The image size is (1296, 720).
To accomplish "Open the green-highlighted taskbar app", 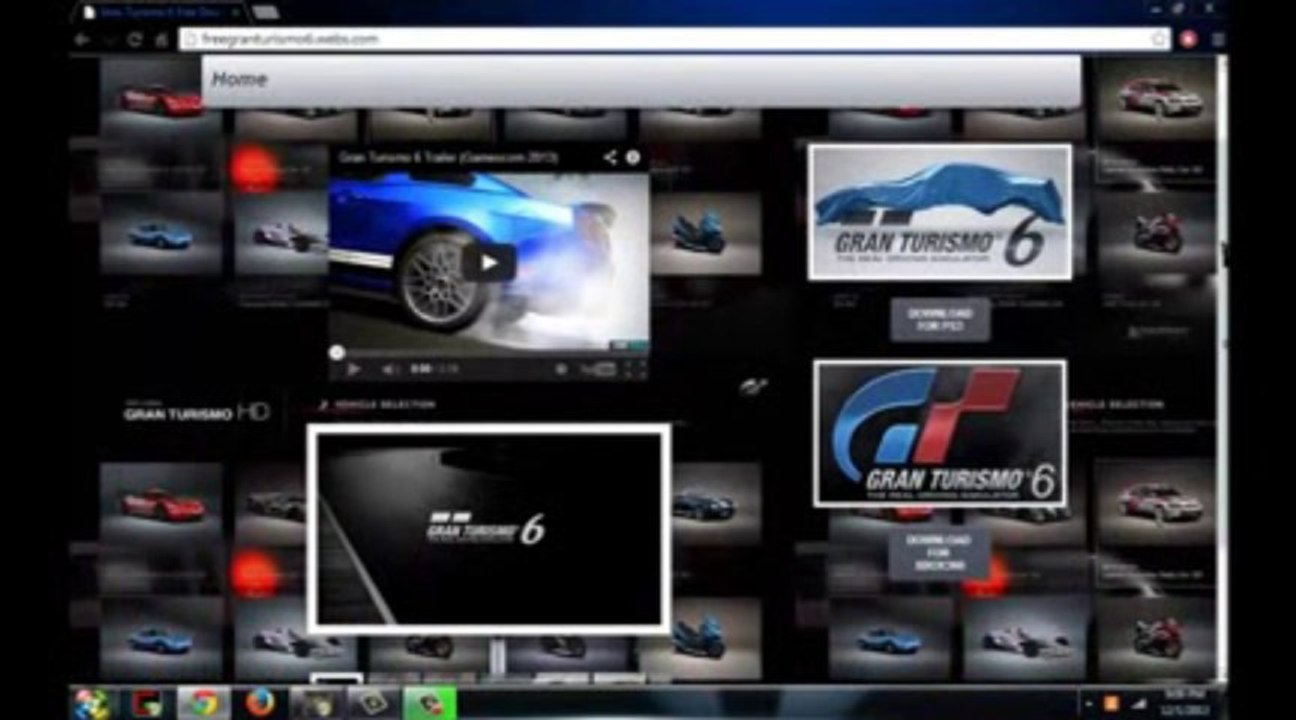I will point(429,703).
